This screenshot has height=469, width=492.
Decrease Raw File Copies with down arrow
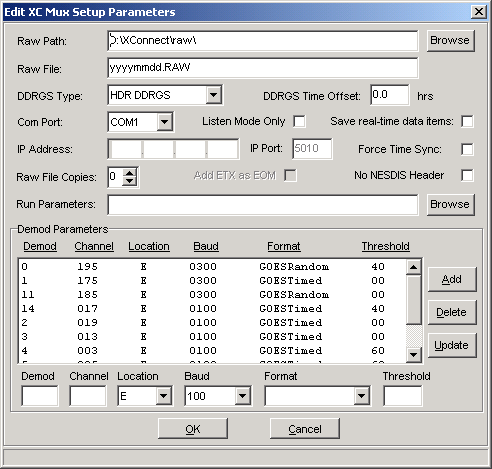(x=129, y=181)
